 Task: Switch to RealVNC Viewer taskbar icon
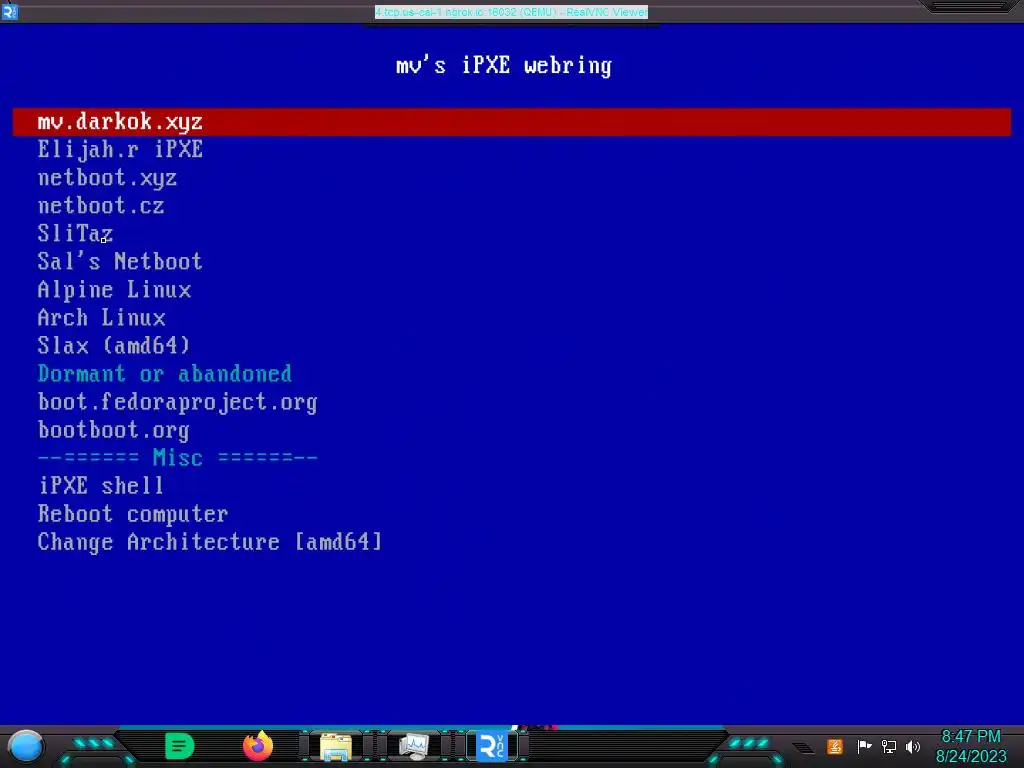(x=492, y=746)
